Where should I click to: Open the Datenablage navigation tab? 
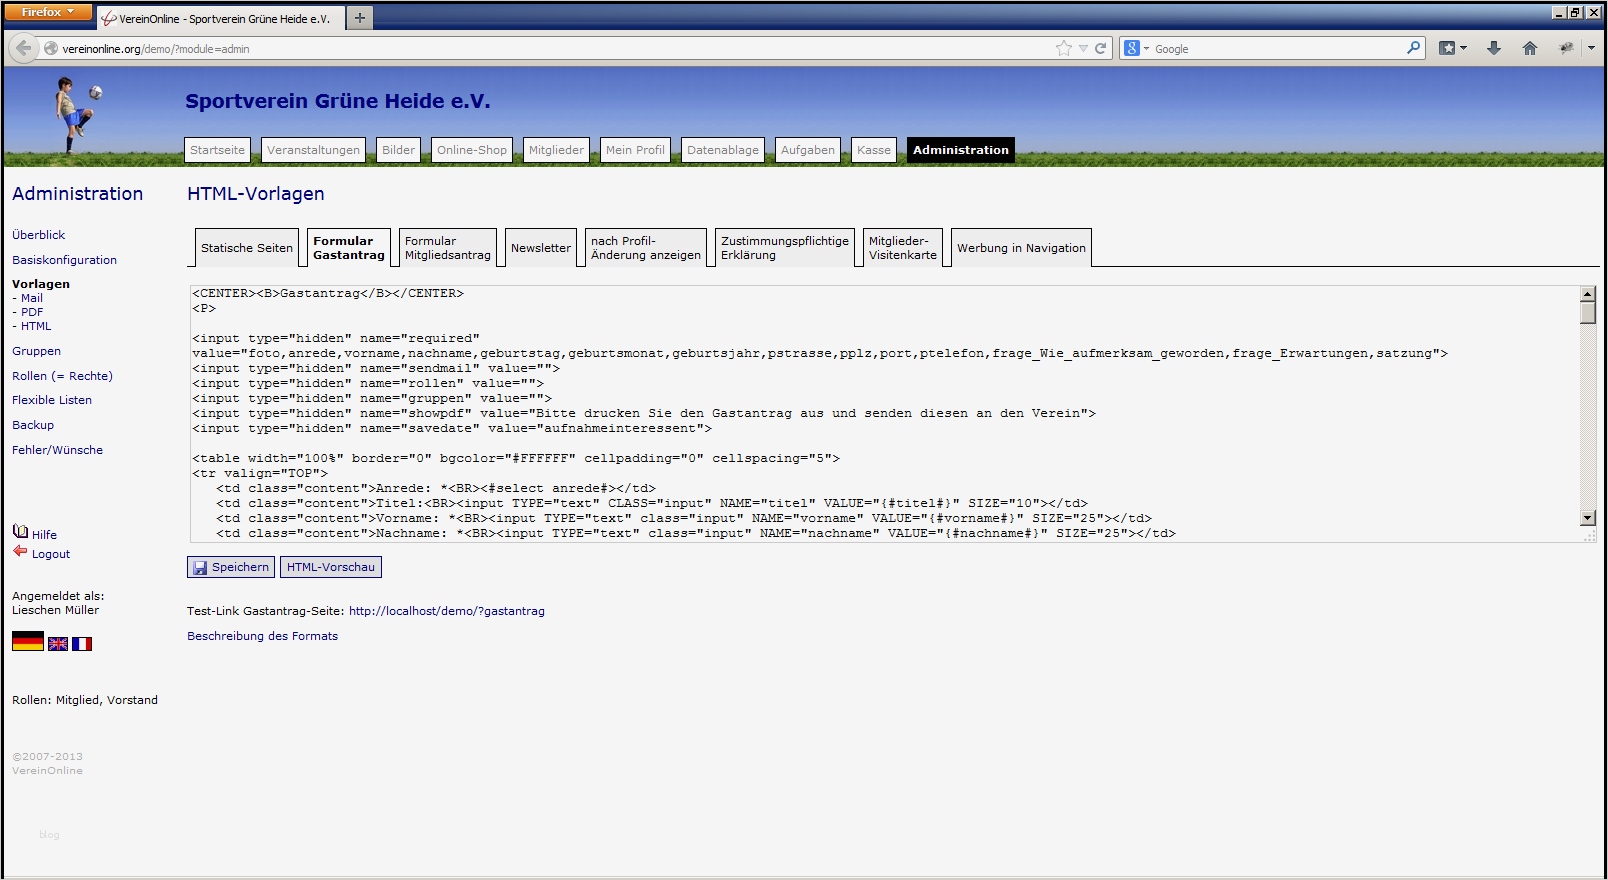(723, 150)
